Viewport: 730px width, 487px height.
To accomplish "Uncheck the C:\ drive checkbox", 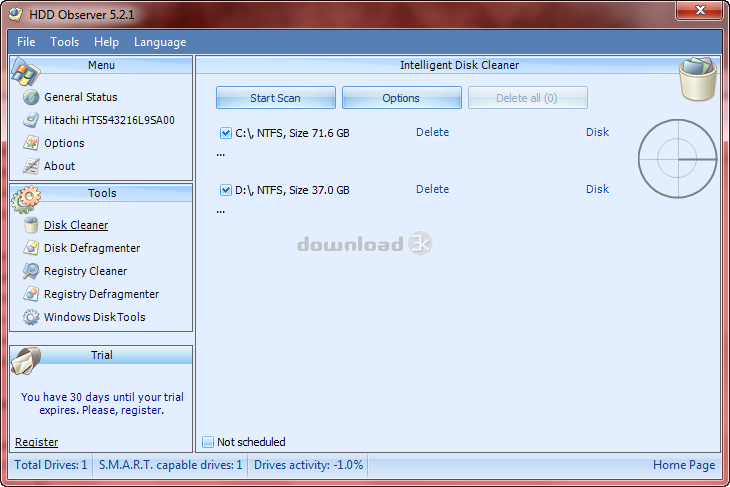I will pos(226,133).
